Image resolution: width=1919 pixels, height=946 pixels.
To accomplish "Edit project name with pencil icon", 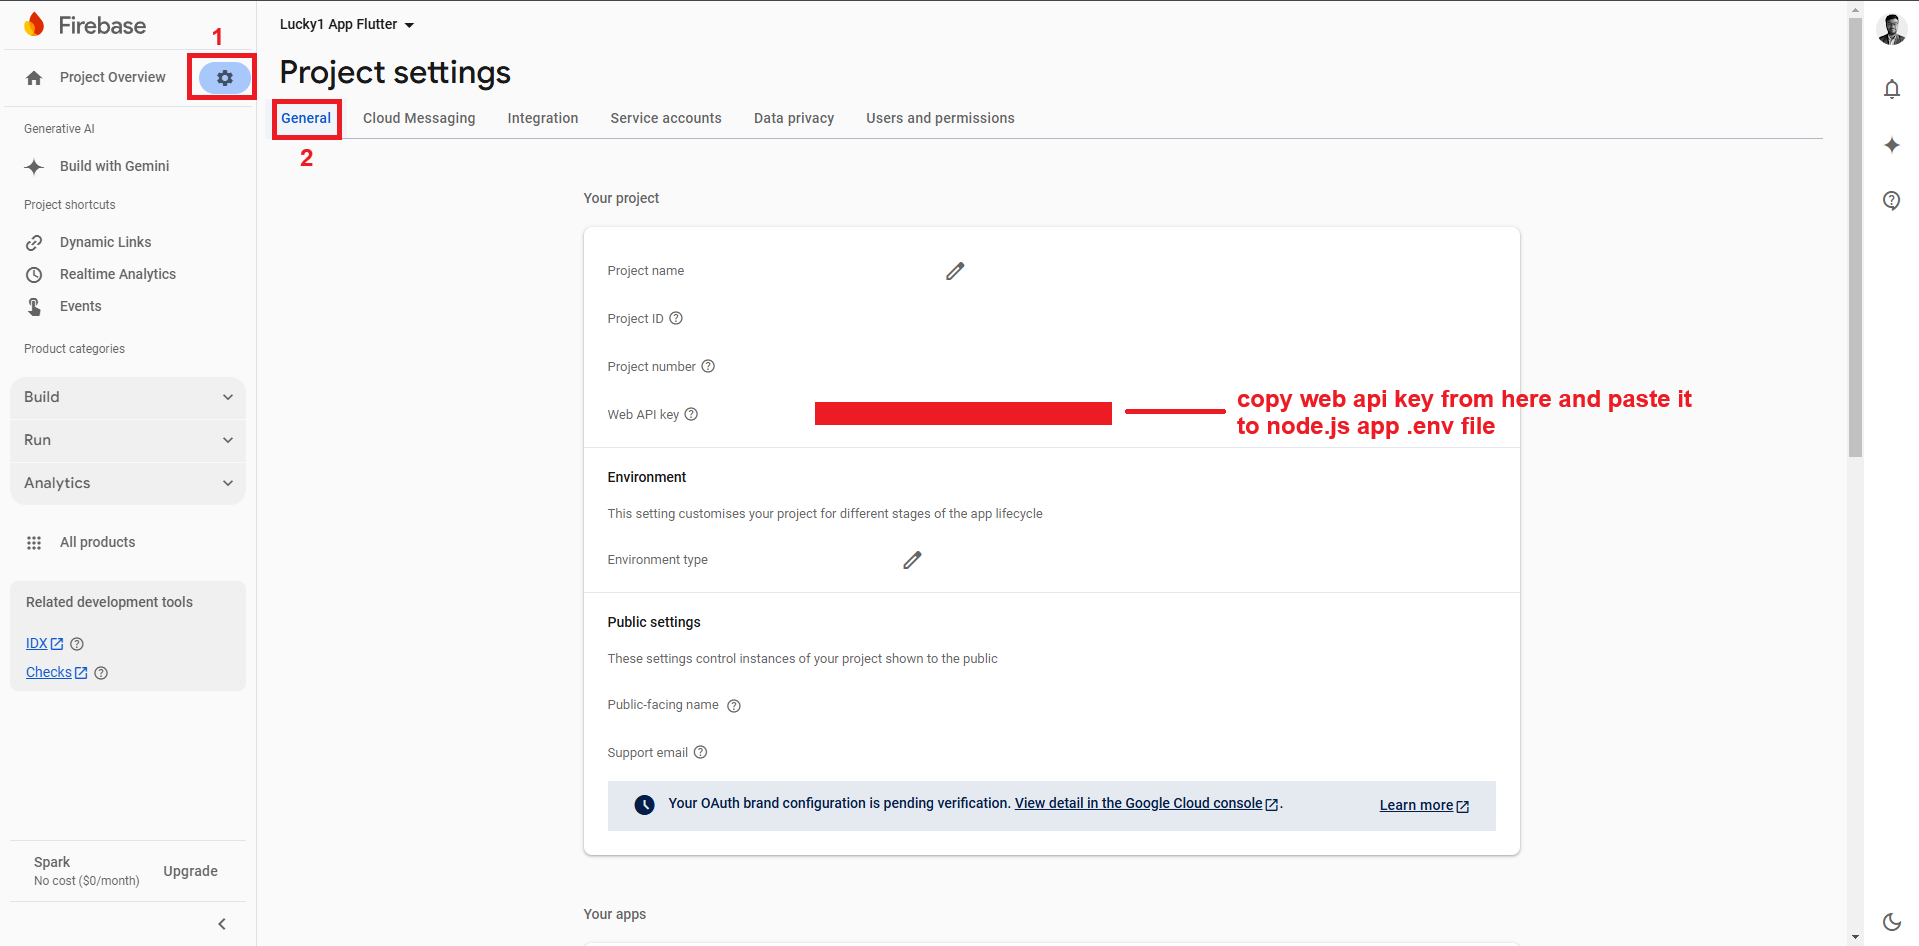I will pos(955,271).
